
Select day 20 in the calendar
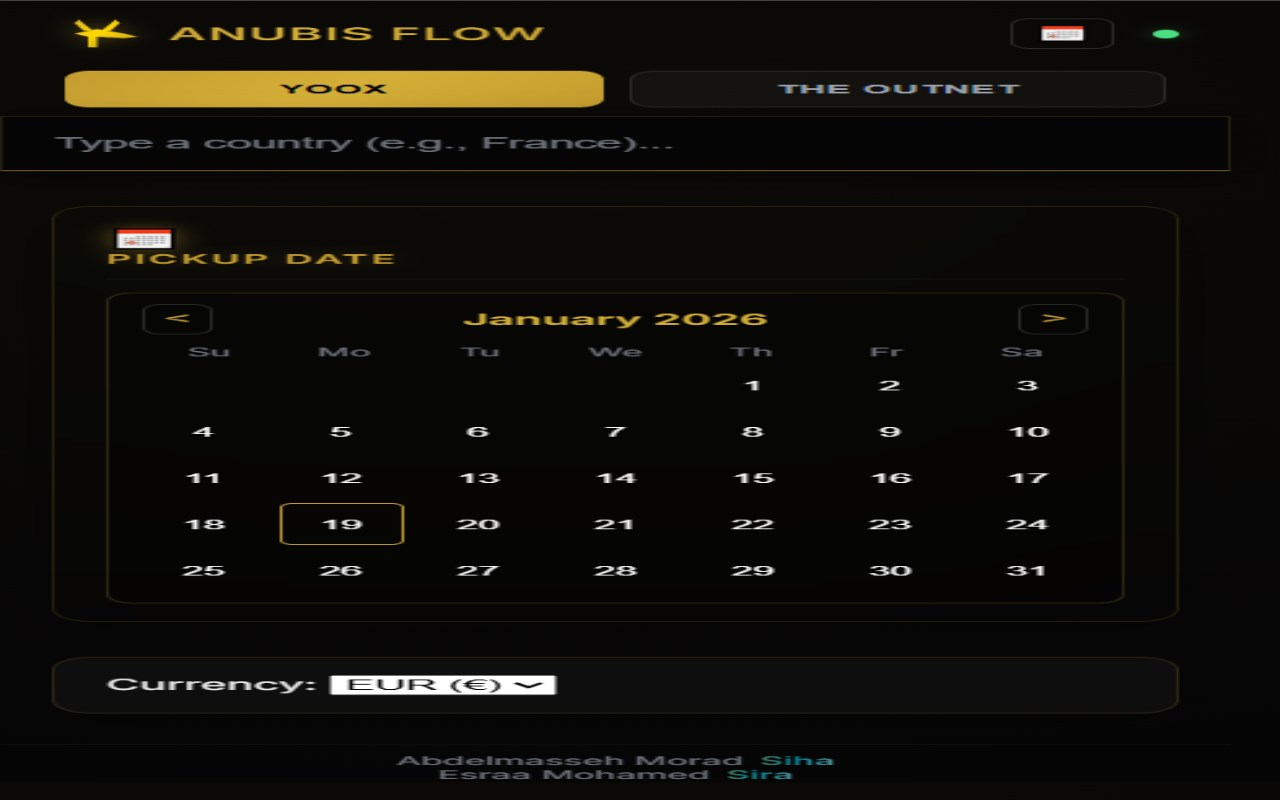pos(478,524)
